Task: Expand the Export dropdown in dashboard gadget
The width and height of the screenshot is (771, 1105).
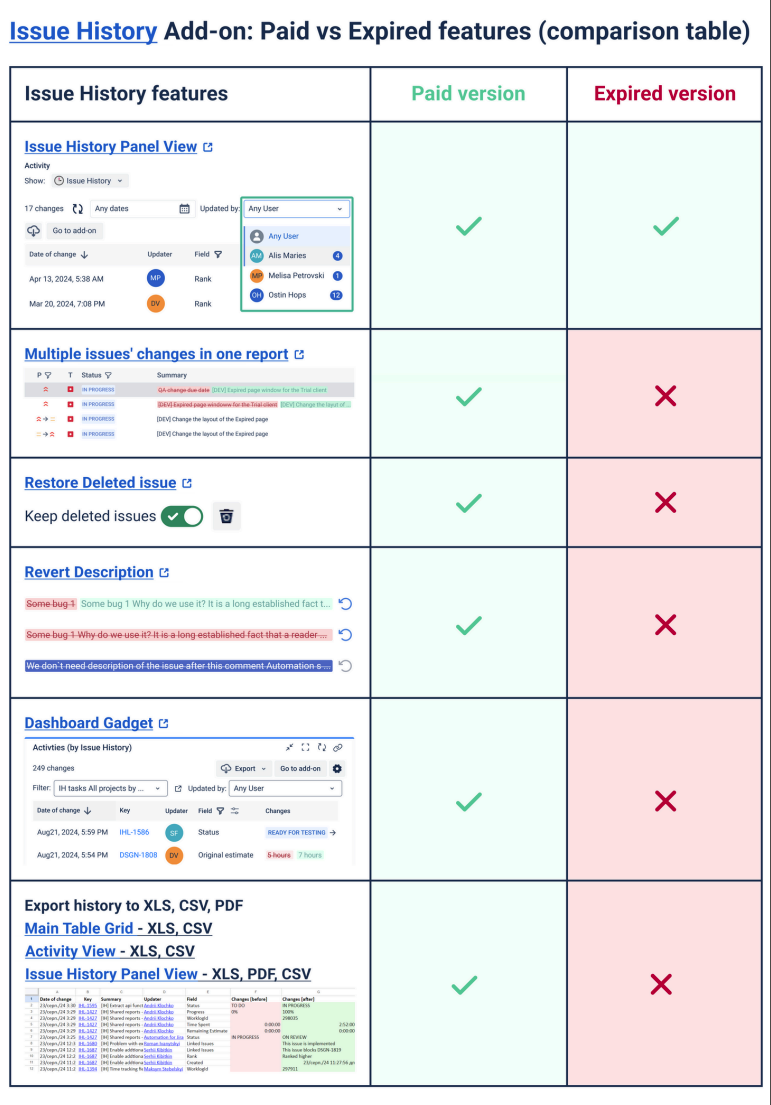Action: click(245, 768)
